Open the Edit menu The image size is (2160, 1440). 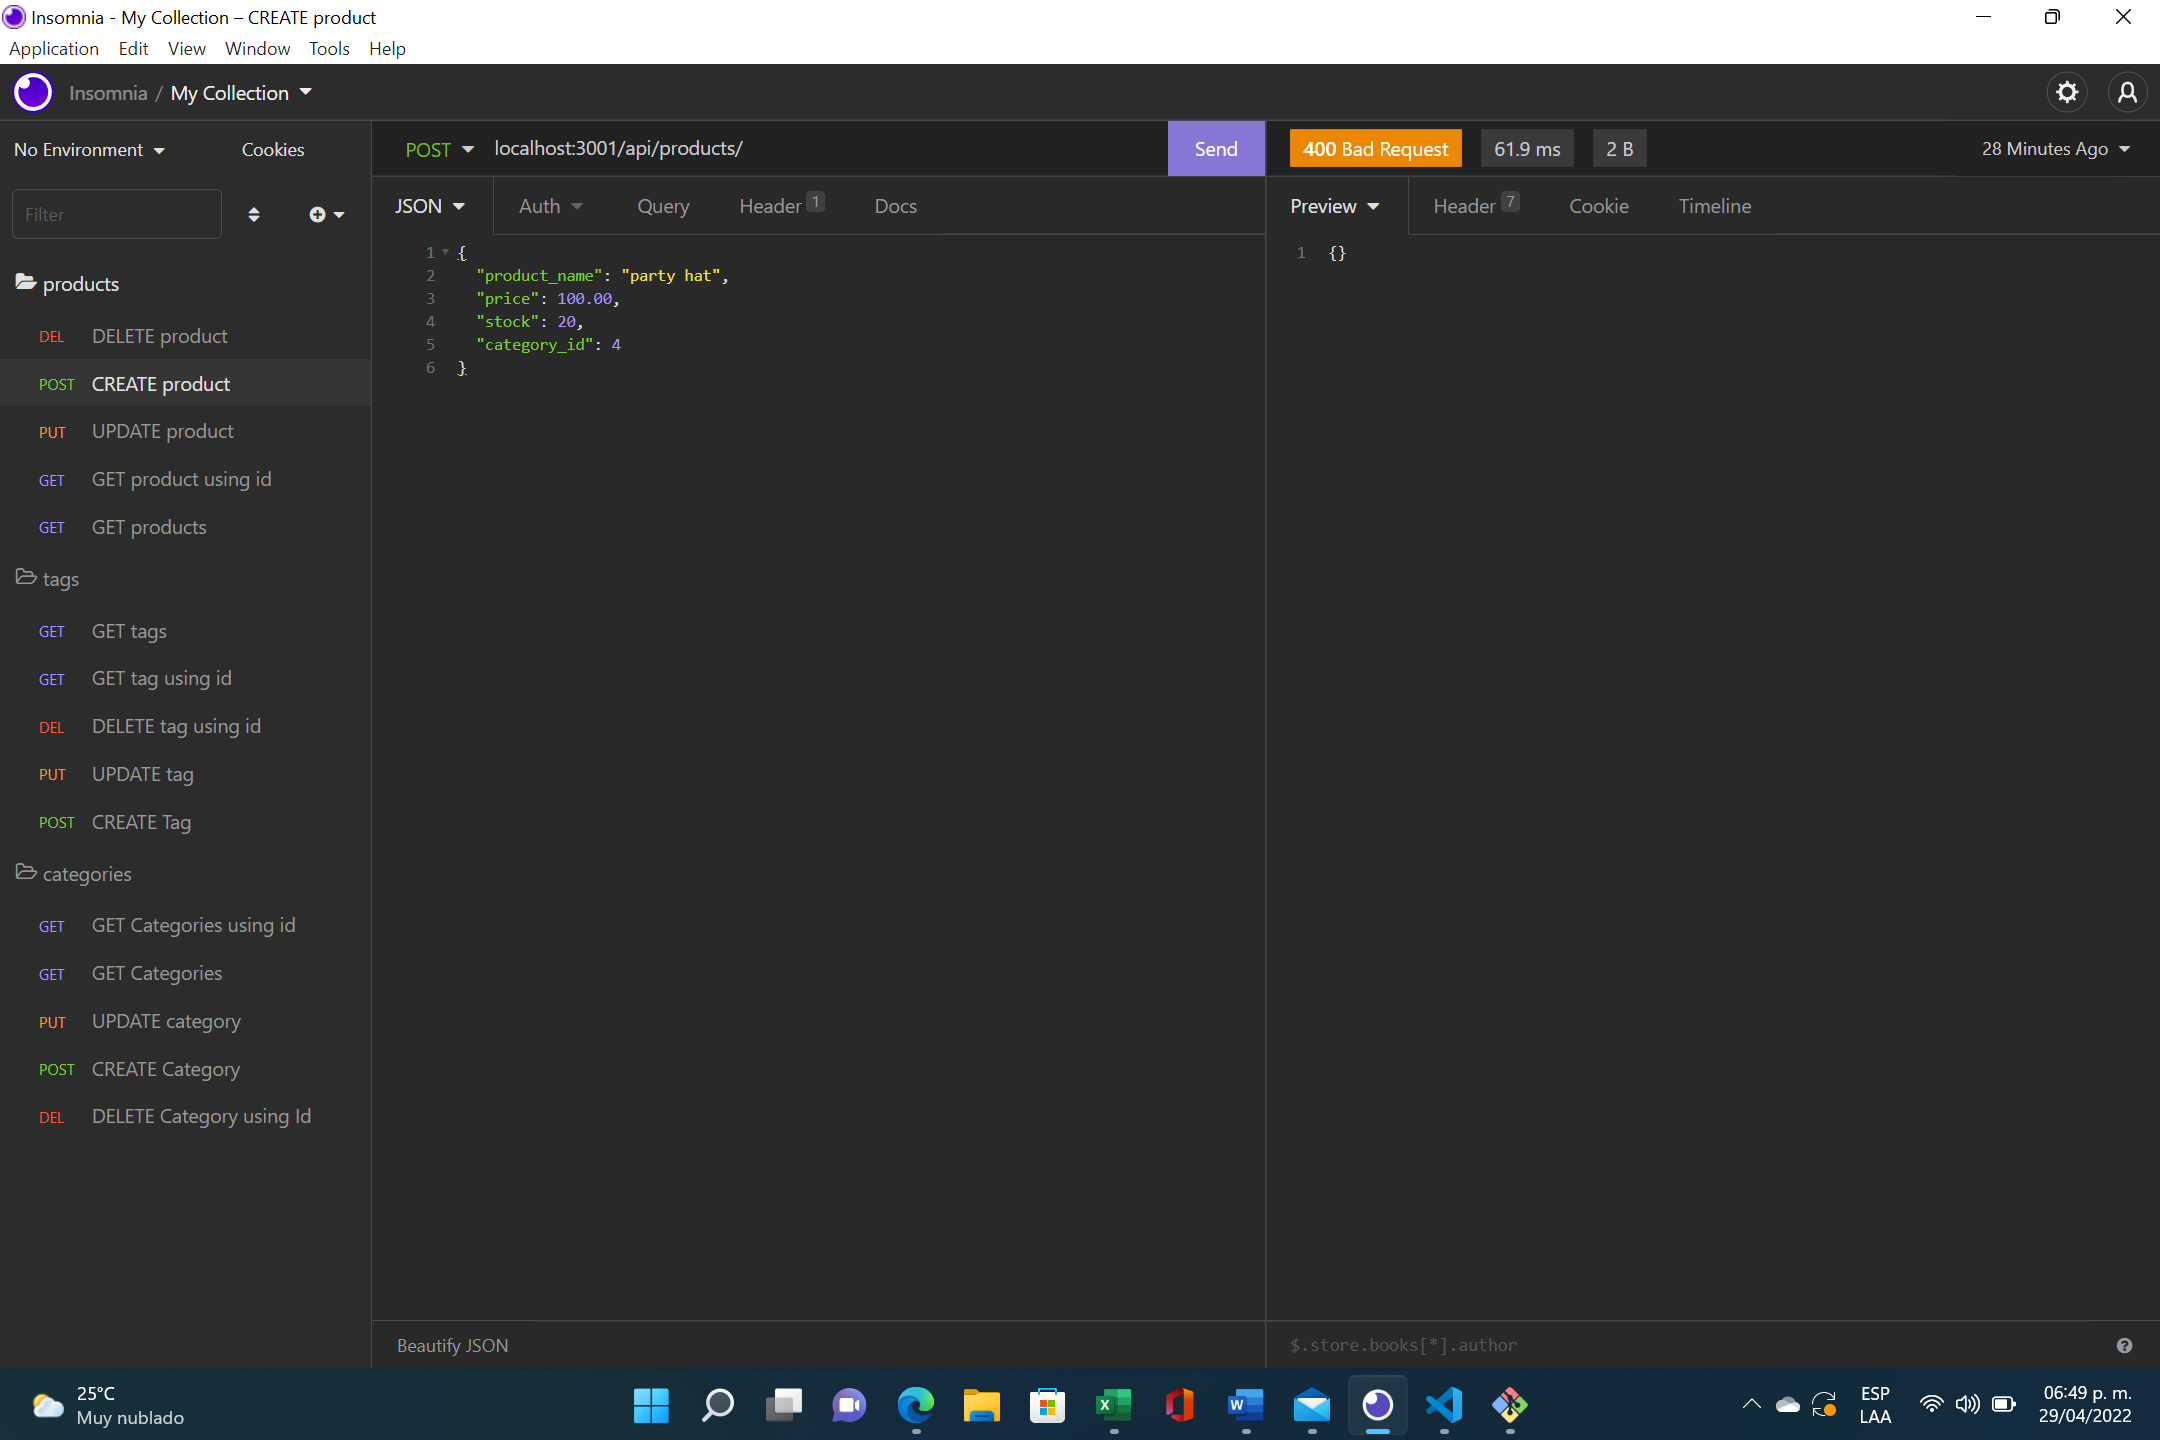point(133,49)
